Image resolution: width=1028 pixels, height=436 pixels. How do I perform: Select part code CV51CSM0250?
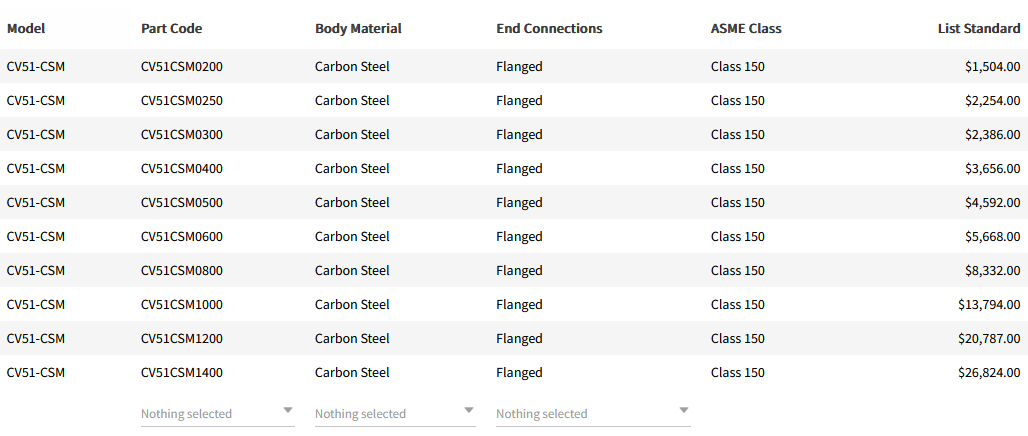click(182, 101)
